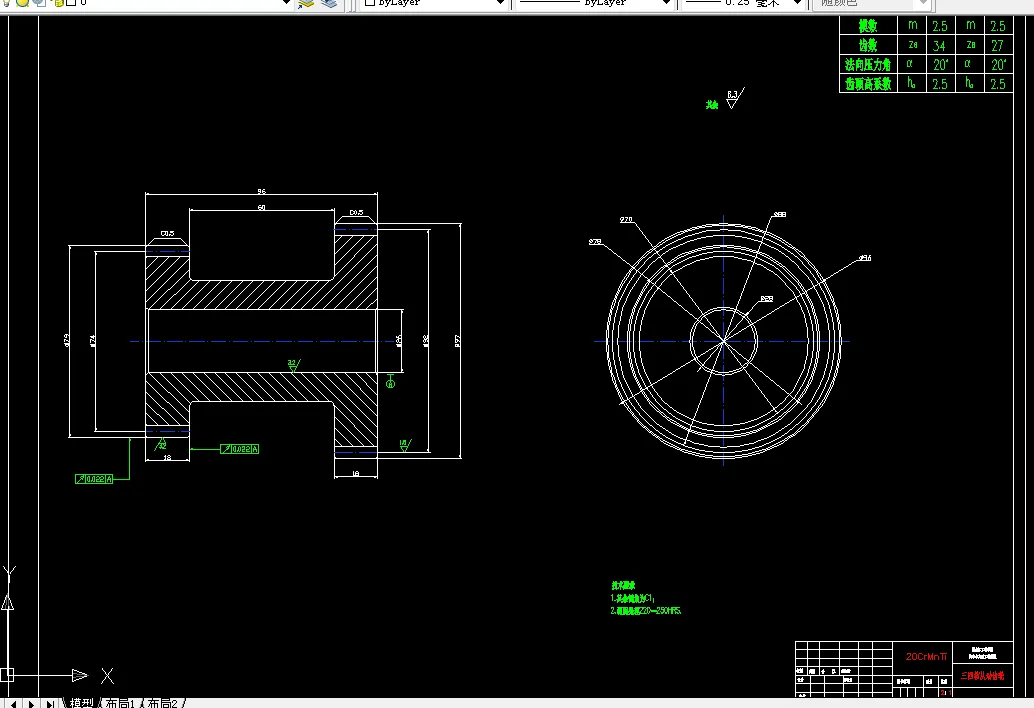Expand the 0.25 lineweight dropdown
Image resolution: width=1034 pixels, height=708 pixels.
click(x=797, y=3)
